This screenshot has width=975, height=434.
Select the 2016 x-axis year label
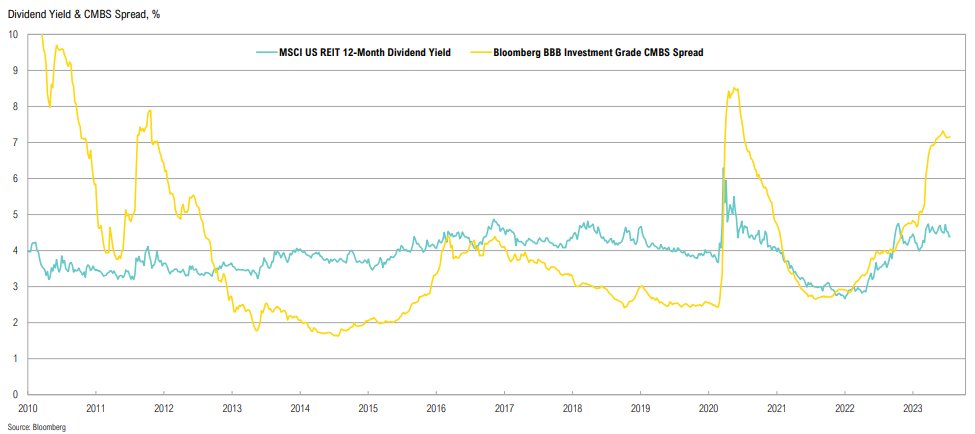coord(436,409)
